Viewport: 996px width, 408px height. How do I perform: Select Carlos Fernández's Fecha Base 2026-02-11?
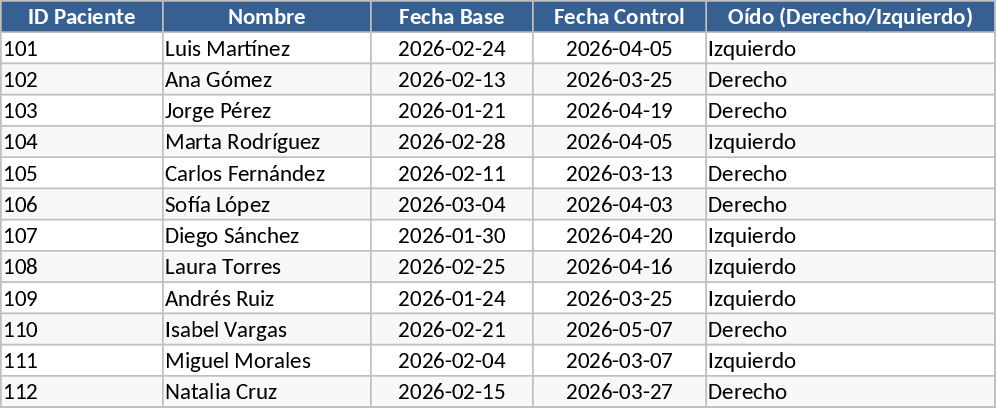451,174
